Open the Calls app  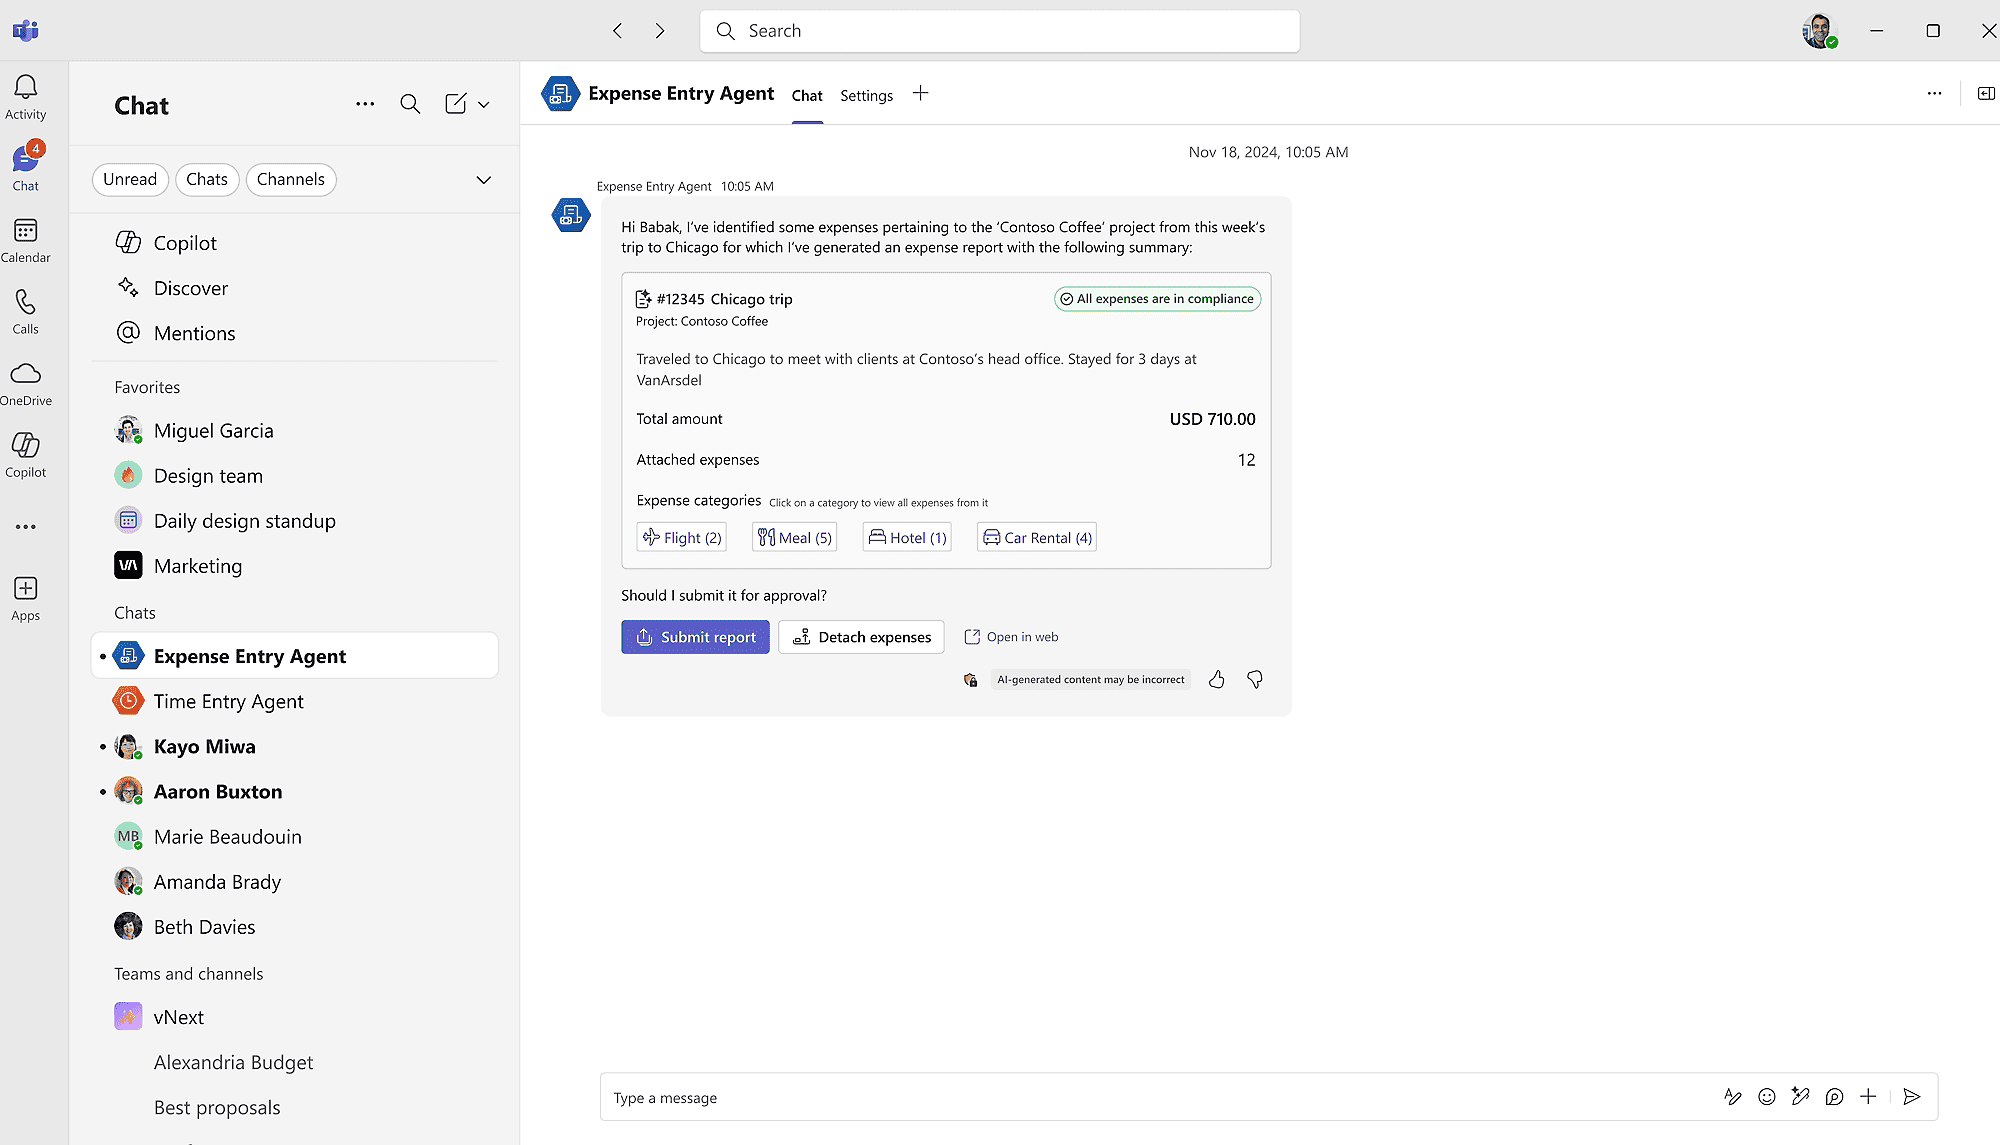tap(25, 310)
